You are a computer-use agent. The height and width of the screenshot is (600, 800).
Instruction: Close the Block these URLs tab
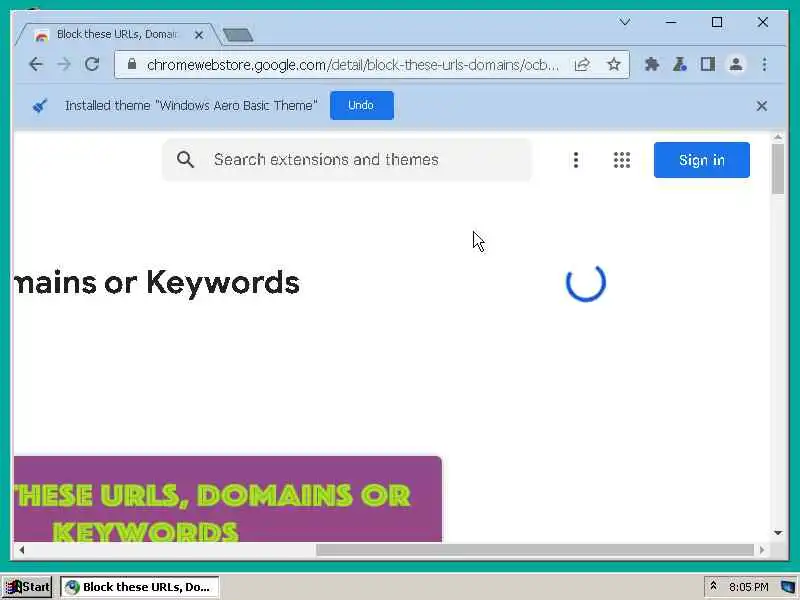pyautogui.click(x=199, y=35)
